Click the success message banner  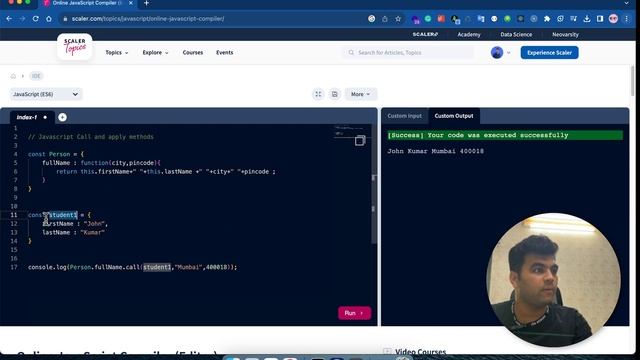(x=505, y=135)
